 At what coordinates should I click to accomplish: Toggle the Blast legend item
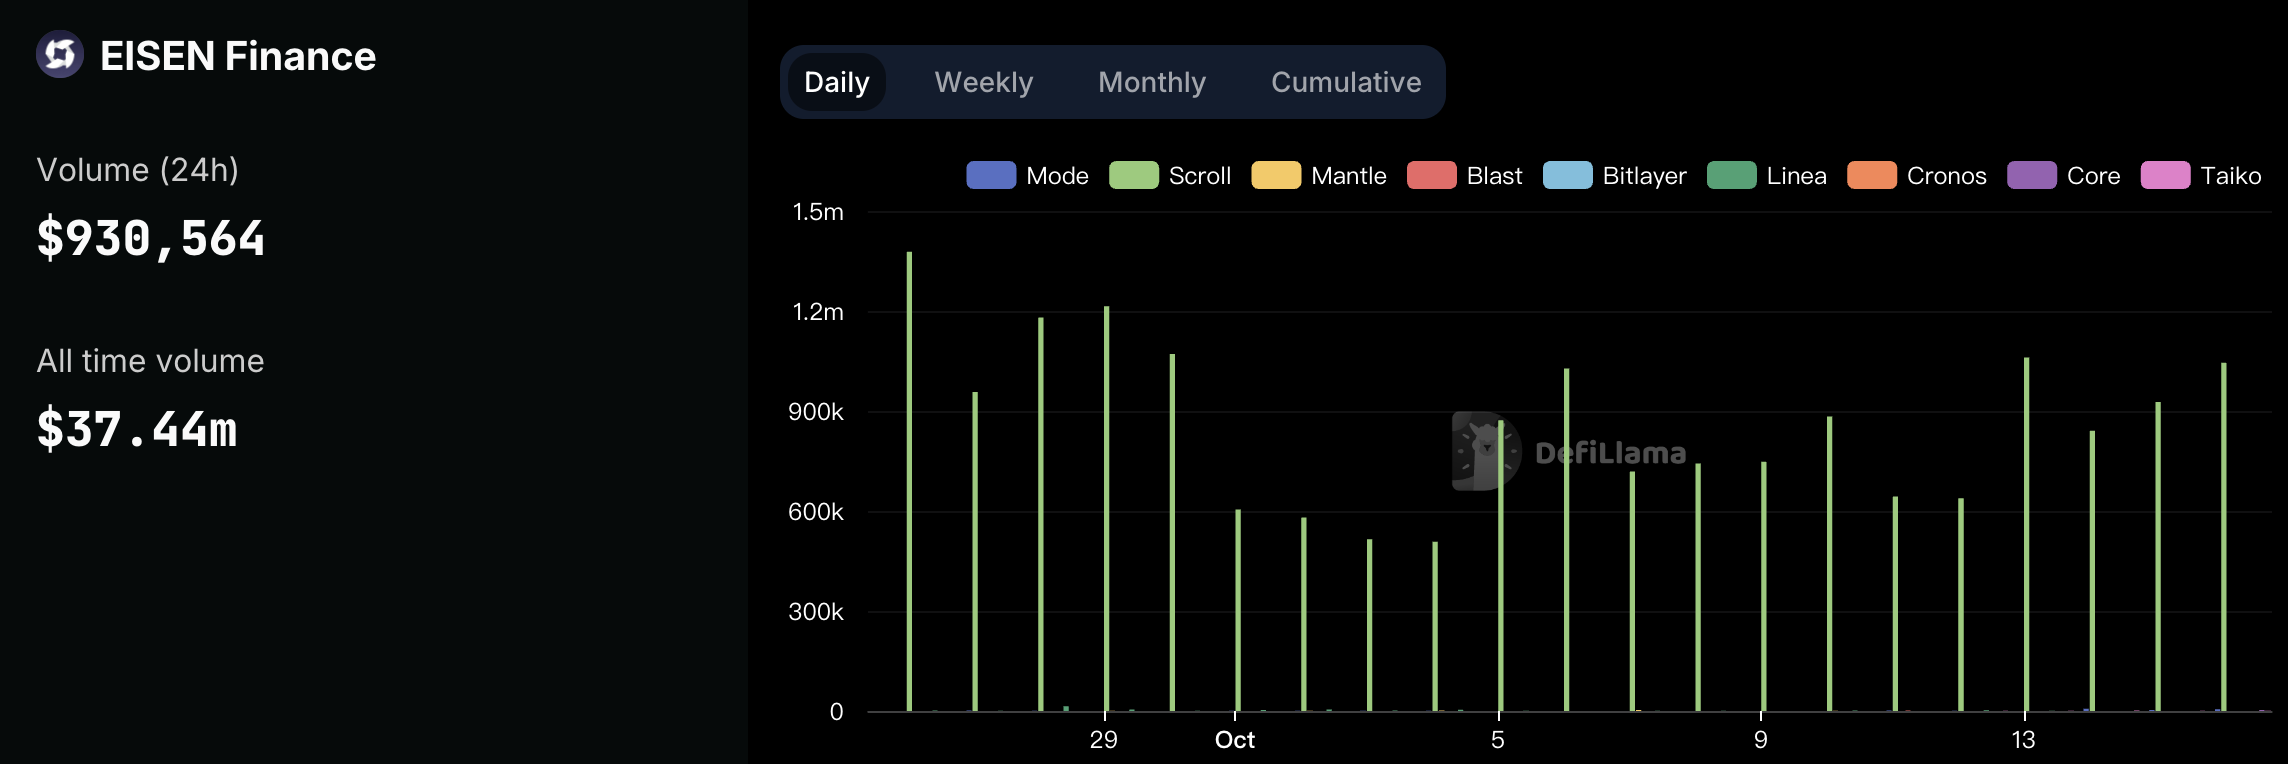1464,176
